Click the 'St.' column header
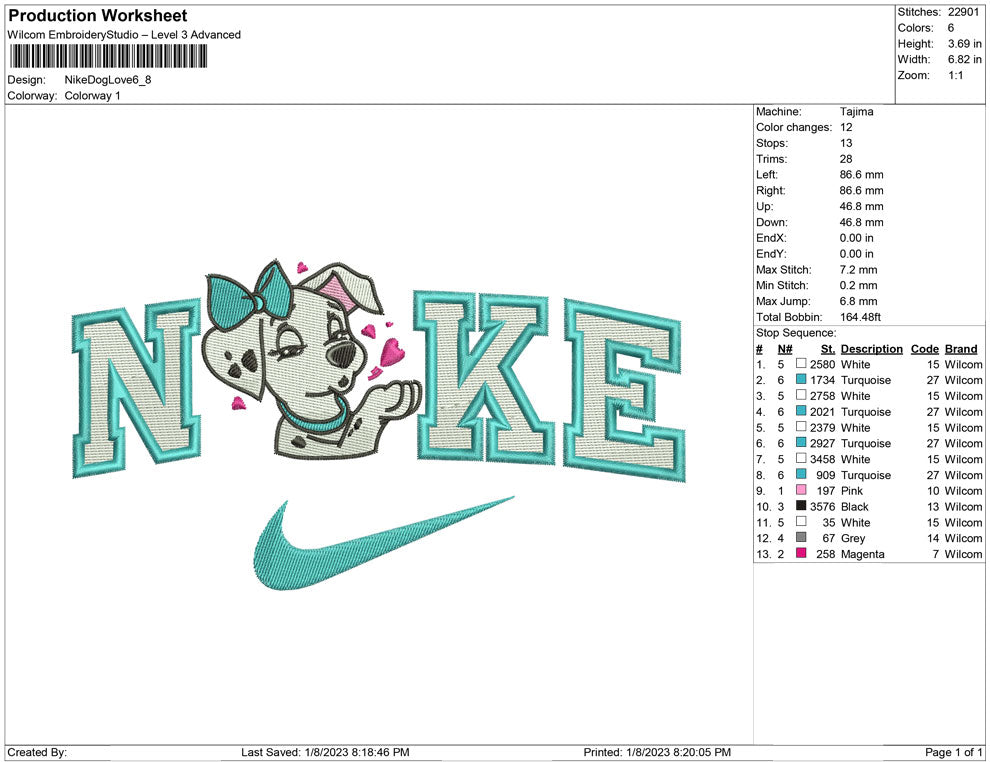 click(x=828, y=348)
